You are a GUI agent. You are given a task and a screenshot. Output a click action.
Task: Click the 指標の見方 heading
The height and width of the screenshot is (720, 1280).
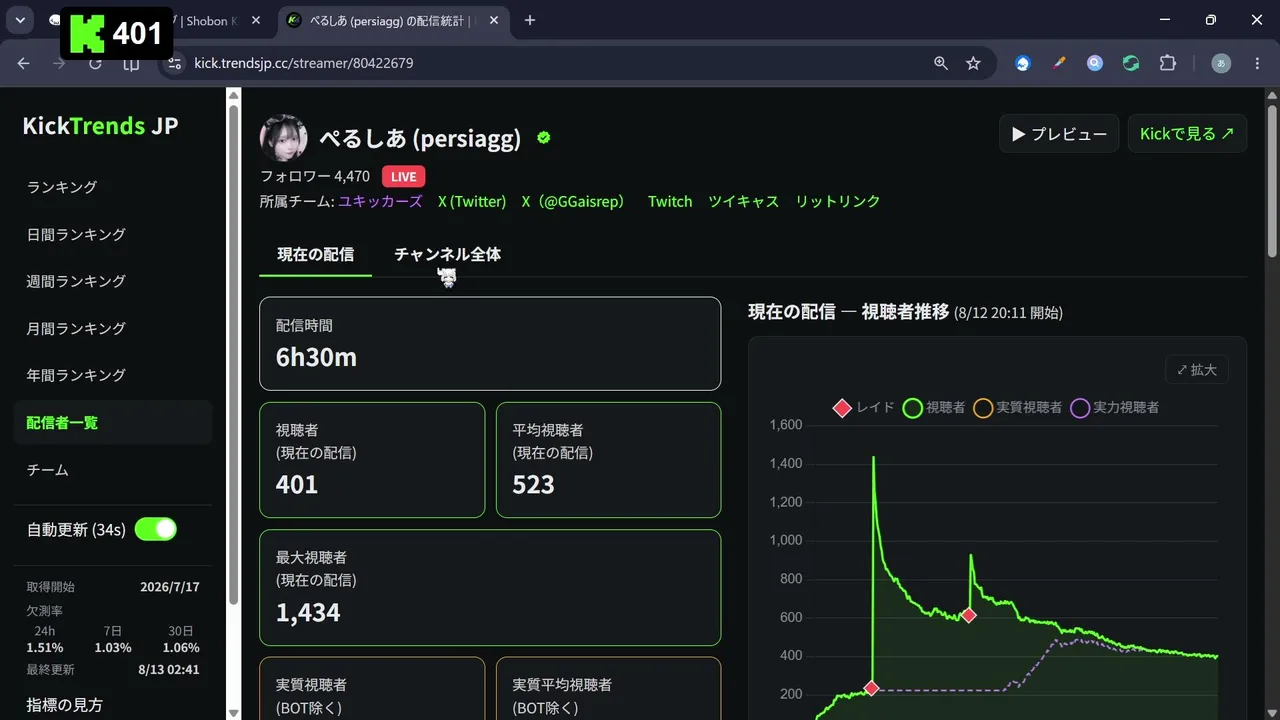click(65, 705)
